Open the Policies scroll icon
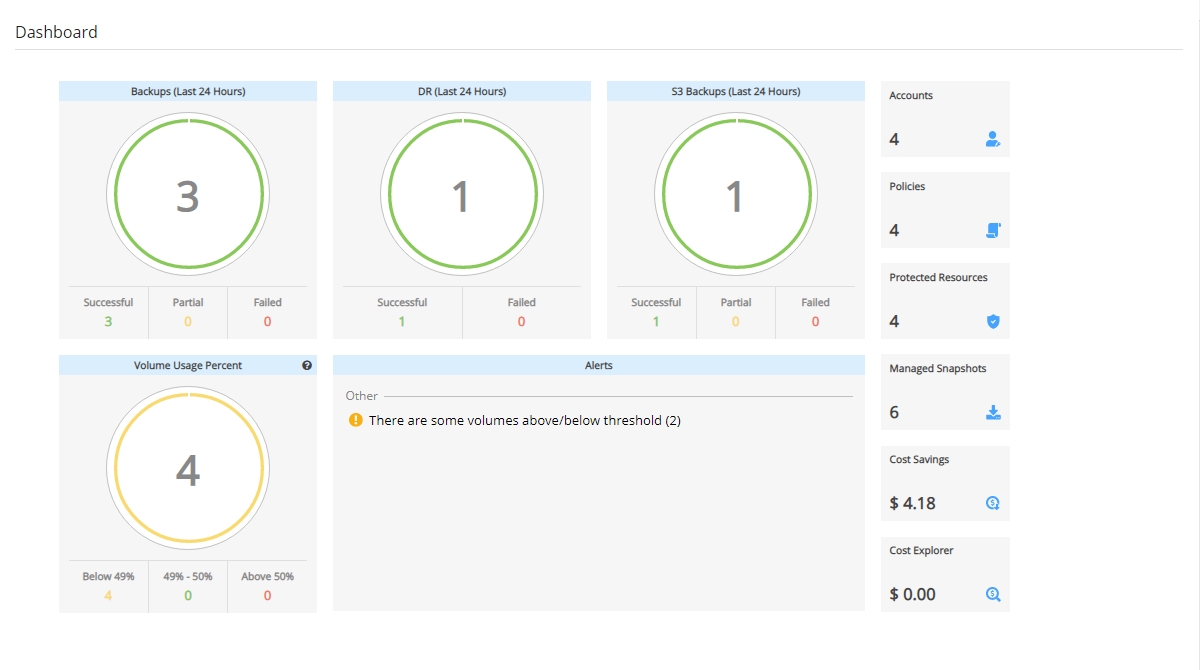Screen dimensions: 1200x670 (993, 231)
